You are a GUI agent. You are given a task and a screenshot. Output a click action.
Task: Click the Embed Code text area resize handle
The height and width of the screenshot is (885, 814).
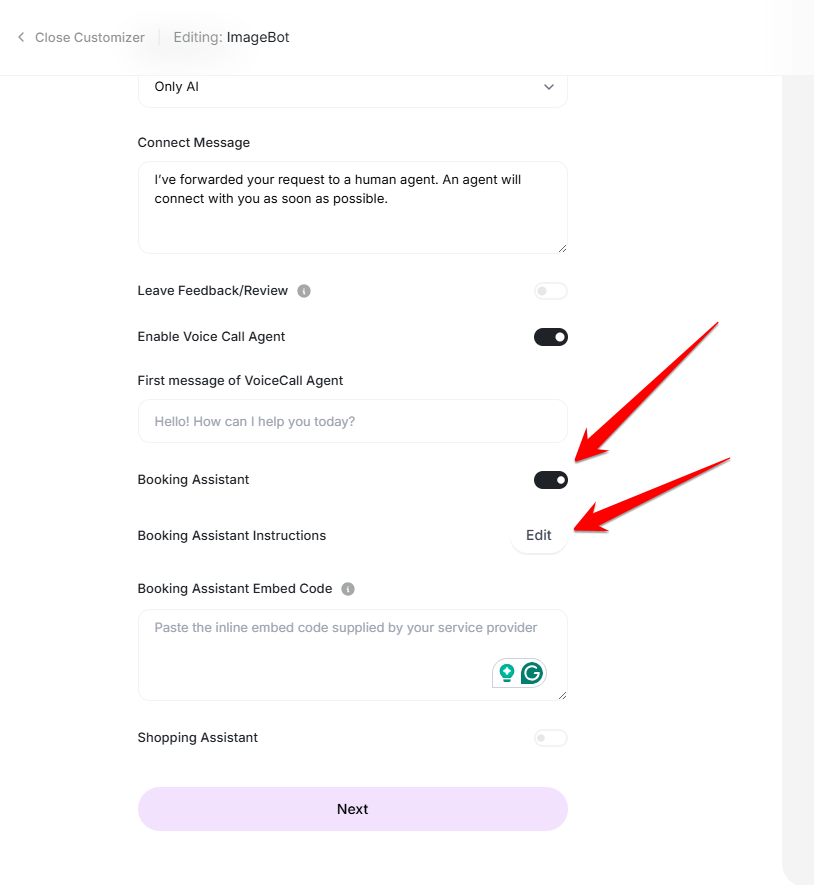click(x=562, y=695)
